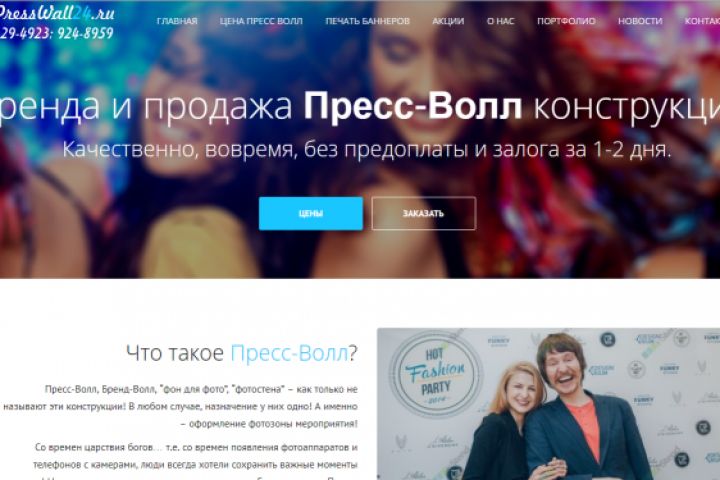720x480 pixels.
Task: Click the phone number under the logo
Action: pyautogui.click(x=56, y=33)
